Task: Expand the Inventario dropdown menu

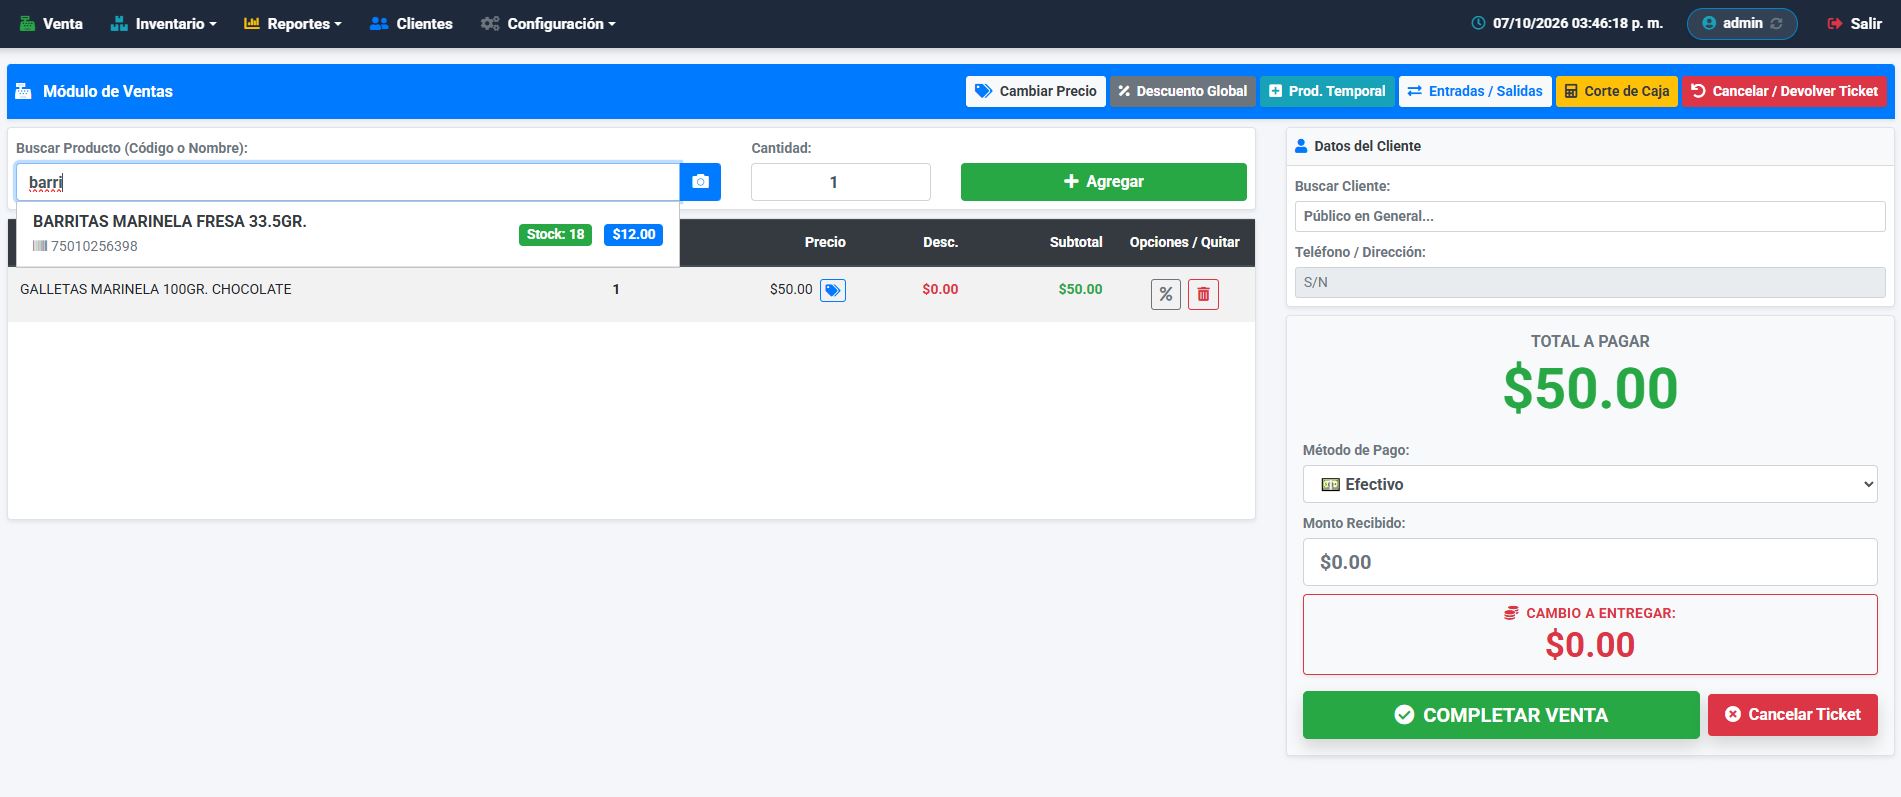Action: (x=163, y=23)
